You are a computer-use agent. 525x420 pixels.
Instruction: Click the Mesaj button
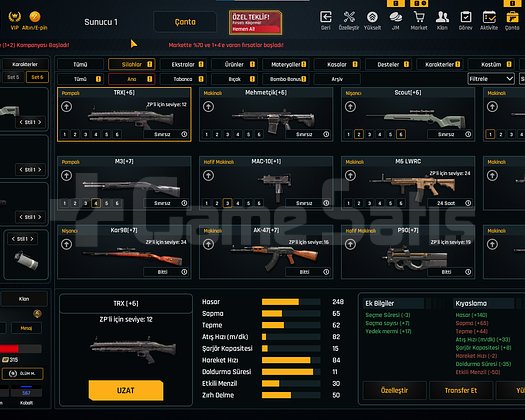tap(26, 328)
